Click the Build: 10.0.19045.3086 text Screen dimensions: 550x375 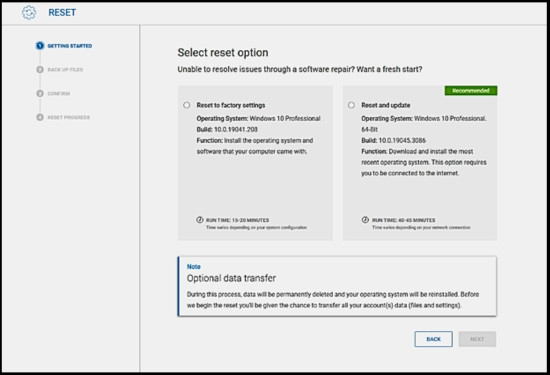pos(394,140)
